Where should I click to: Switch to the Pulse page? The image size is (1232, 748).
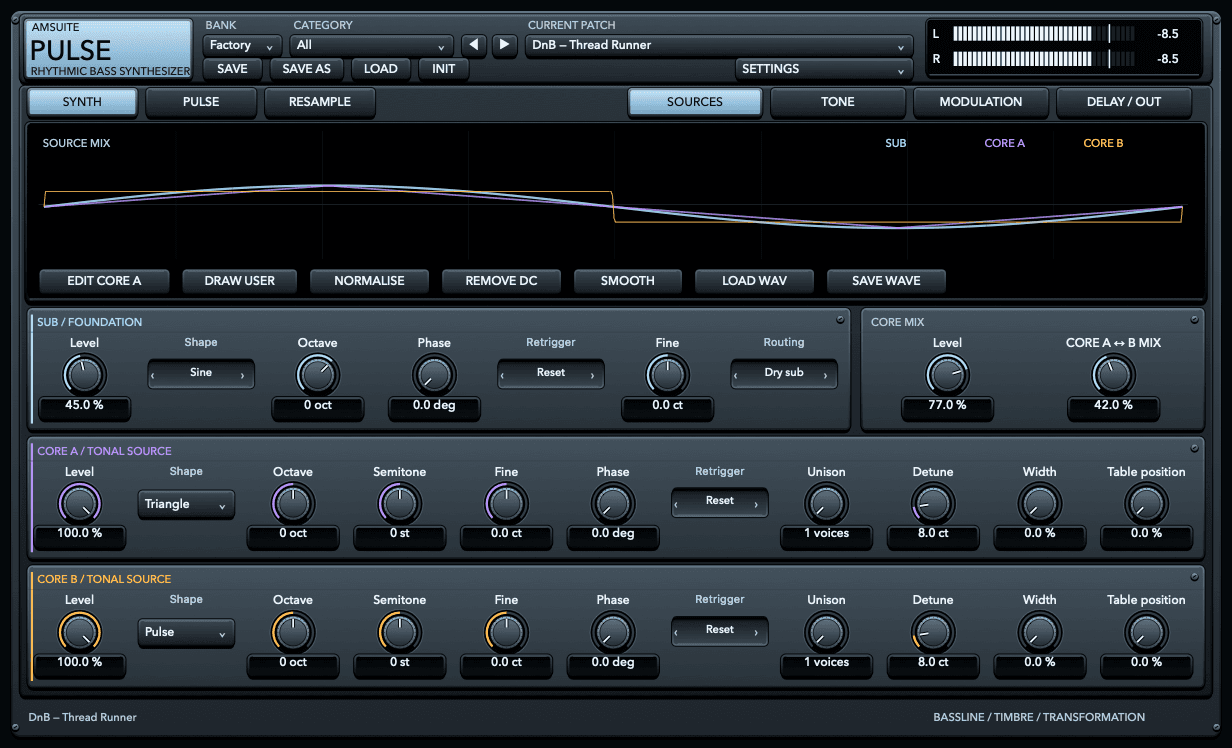click(201, 102)
